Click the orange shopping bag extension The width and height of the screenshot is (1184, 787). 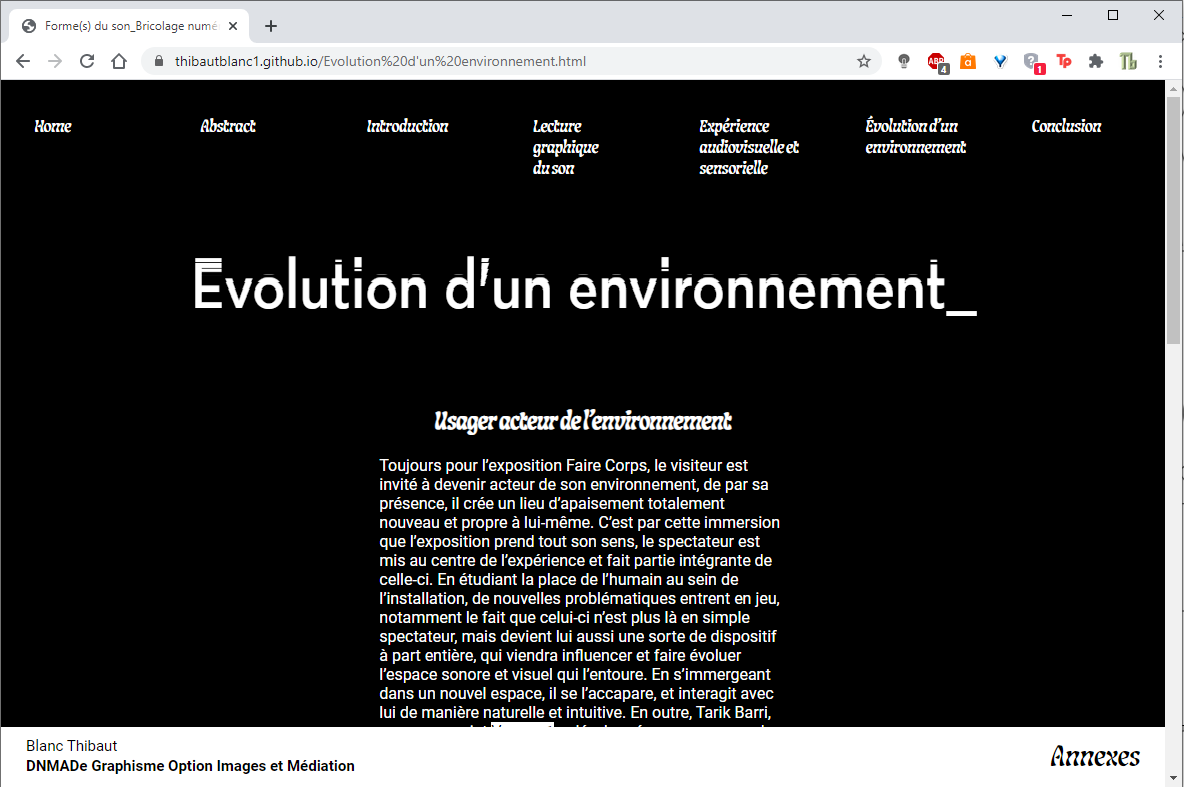(x=968, y=61)
